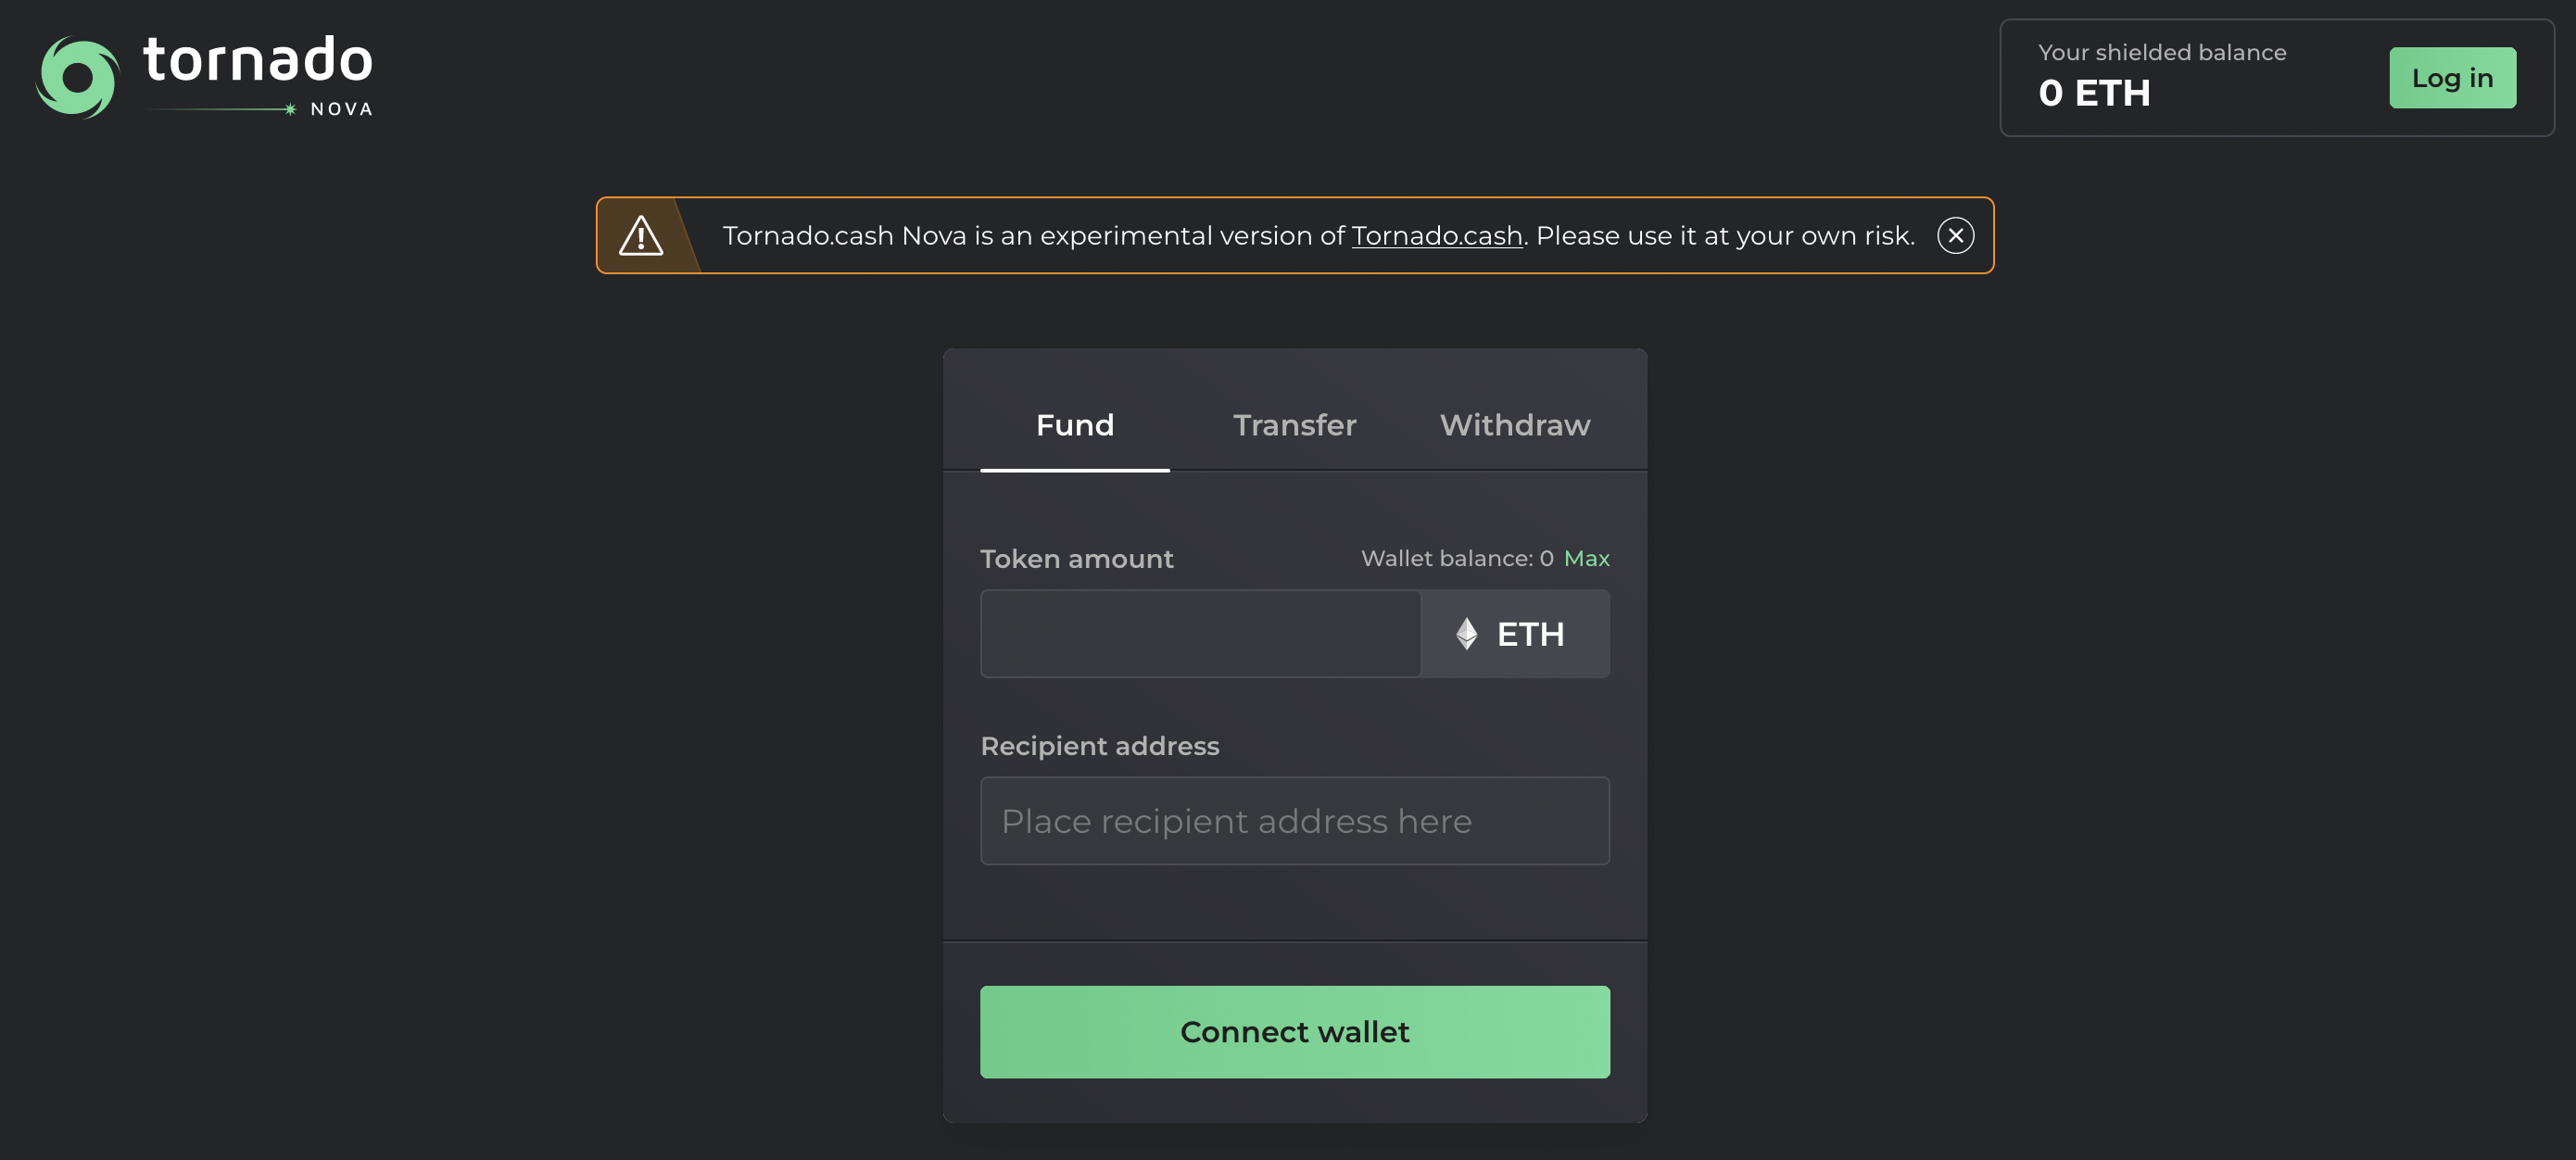Click the Token amount label

point(1076,559)
